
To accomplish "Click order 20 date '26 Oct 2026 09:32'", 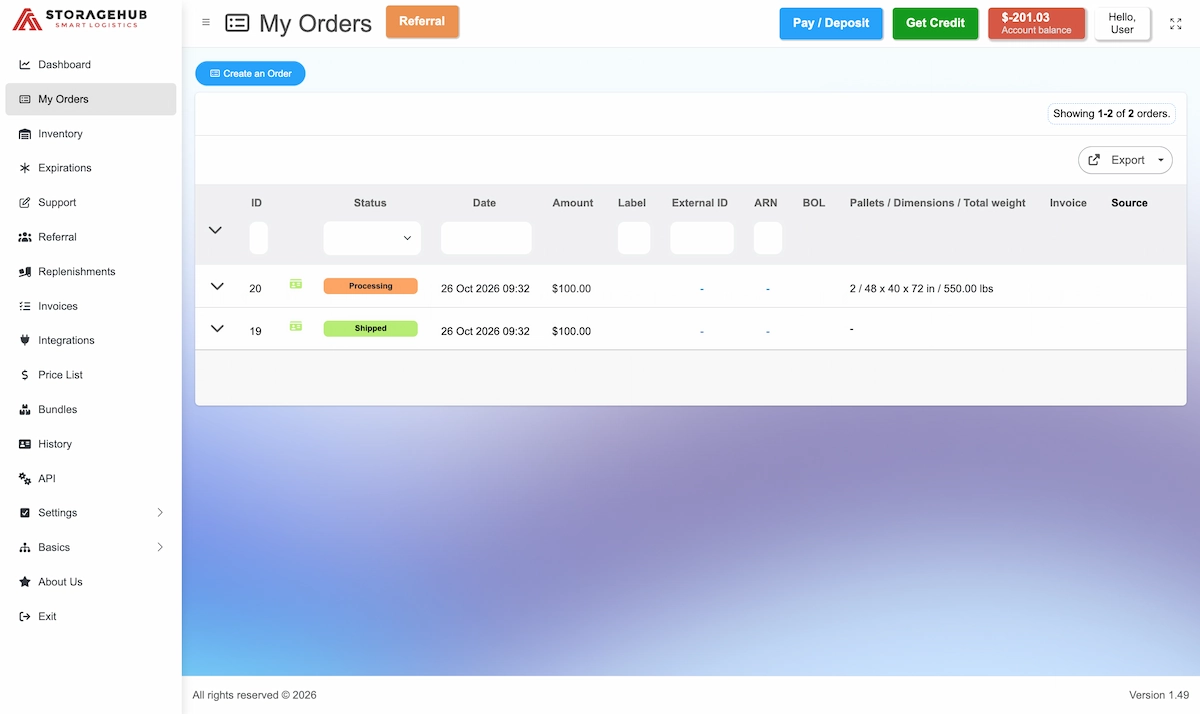I will 485,289.
